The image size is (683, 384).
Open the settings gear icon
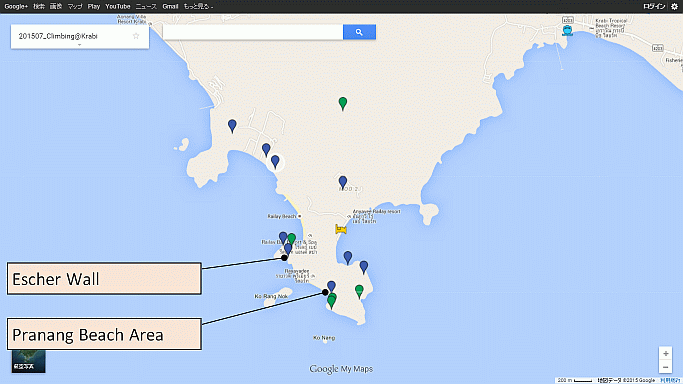point(674,6)
